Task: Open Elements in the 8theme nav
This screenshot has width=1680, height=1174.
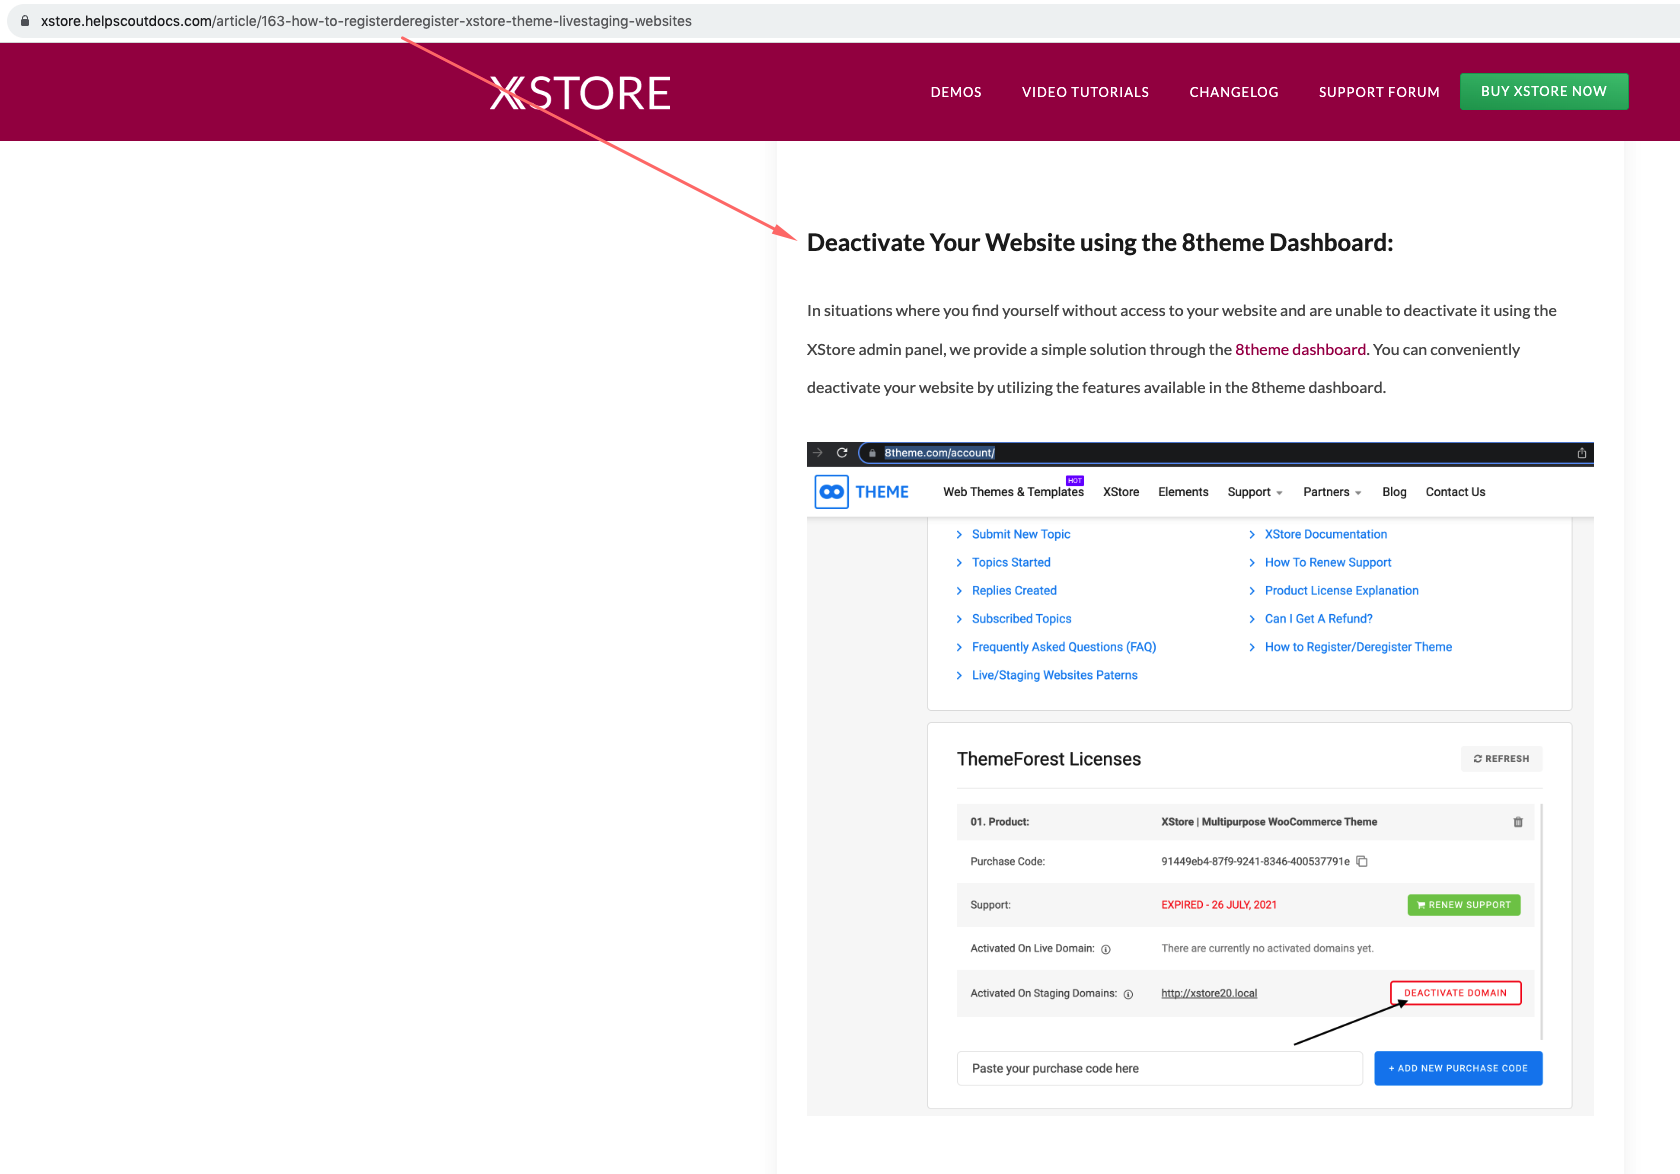Action: tap(1183, 492)
